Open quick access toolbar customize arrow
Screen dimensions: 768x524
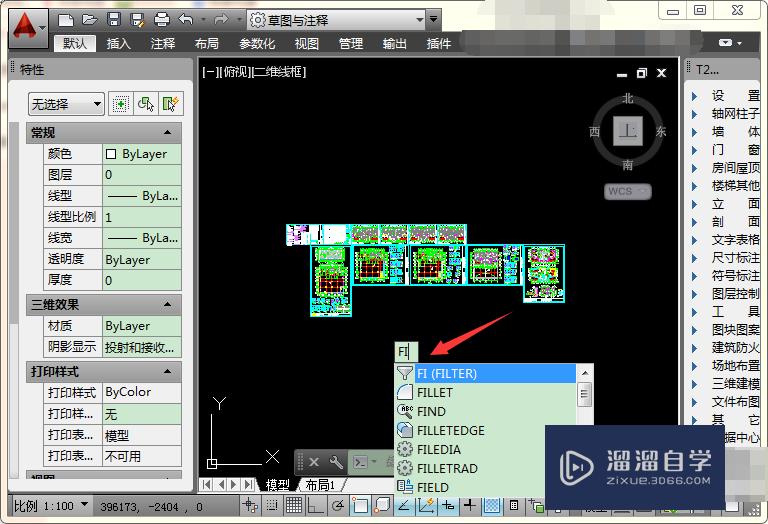click(434, 20)
